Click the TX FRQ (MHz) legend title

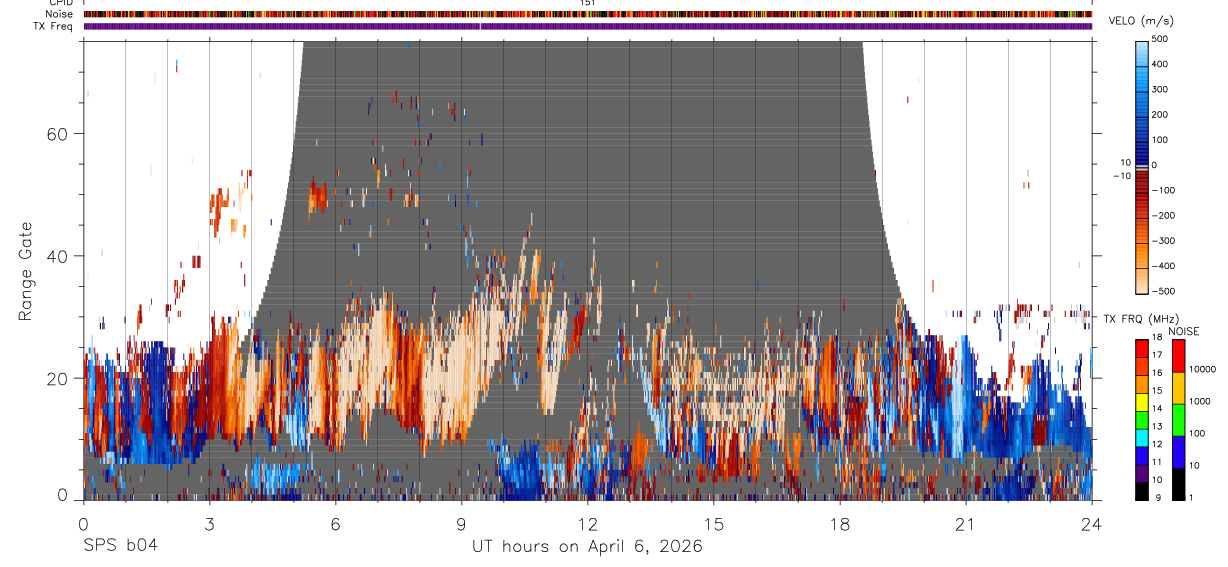[1143, 319]
